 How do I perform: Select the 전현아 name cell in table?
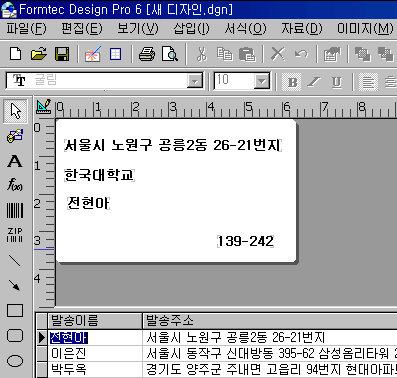(x=95, y=338)
